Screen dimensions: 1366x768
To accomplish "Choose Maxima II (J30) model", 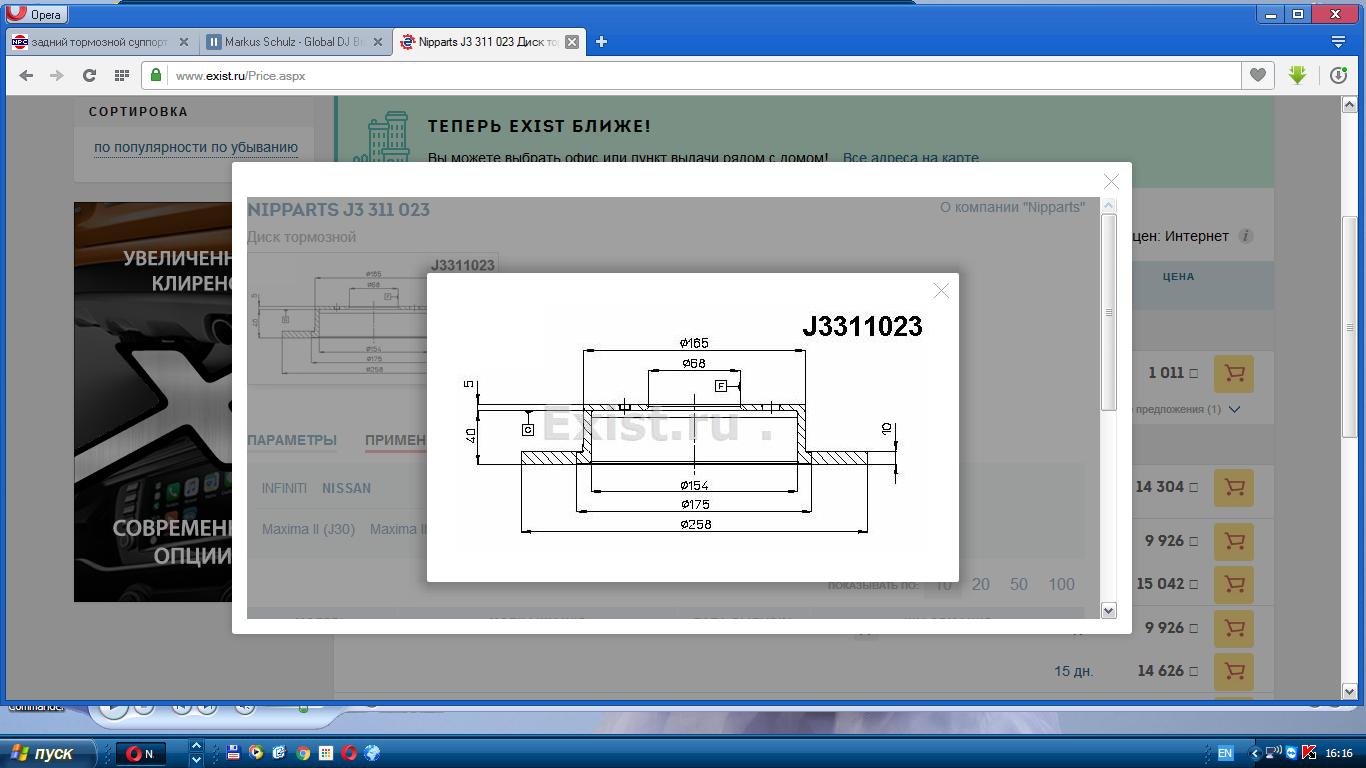I will click(x=308, y=529).
